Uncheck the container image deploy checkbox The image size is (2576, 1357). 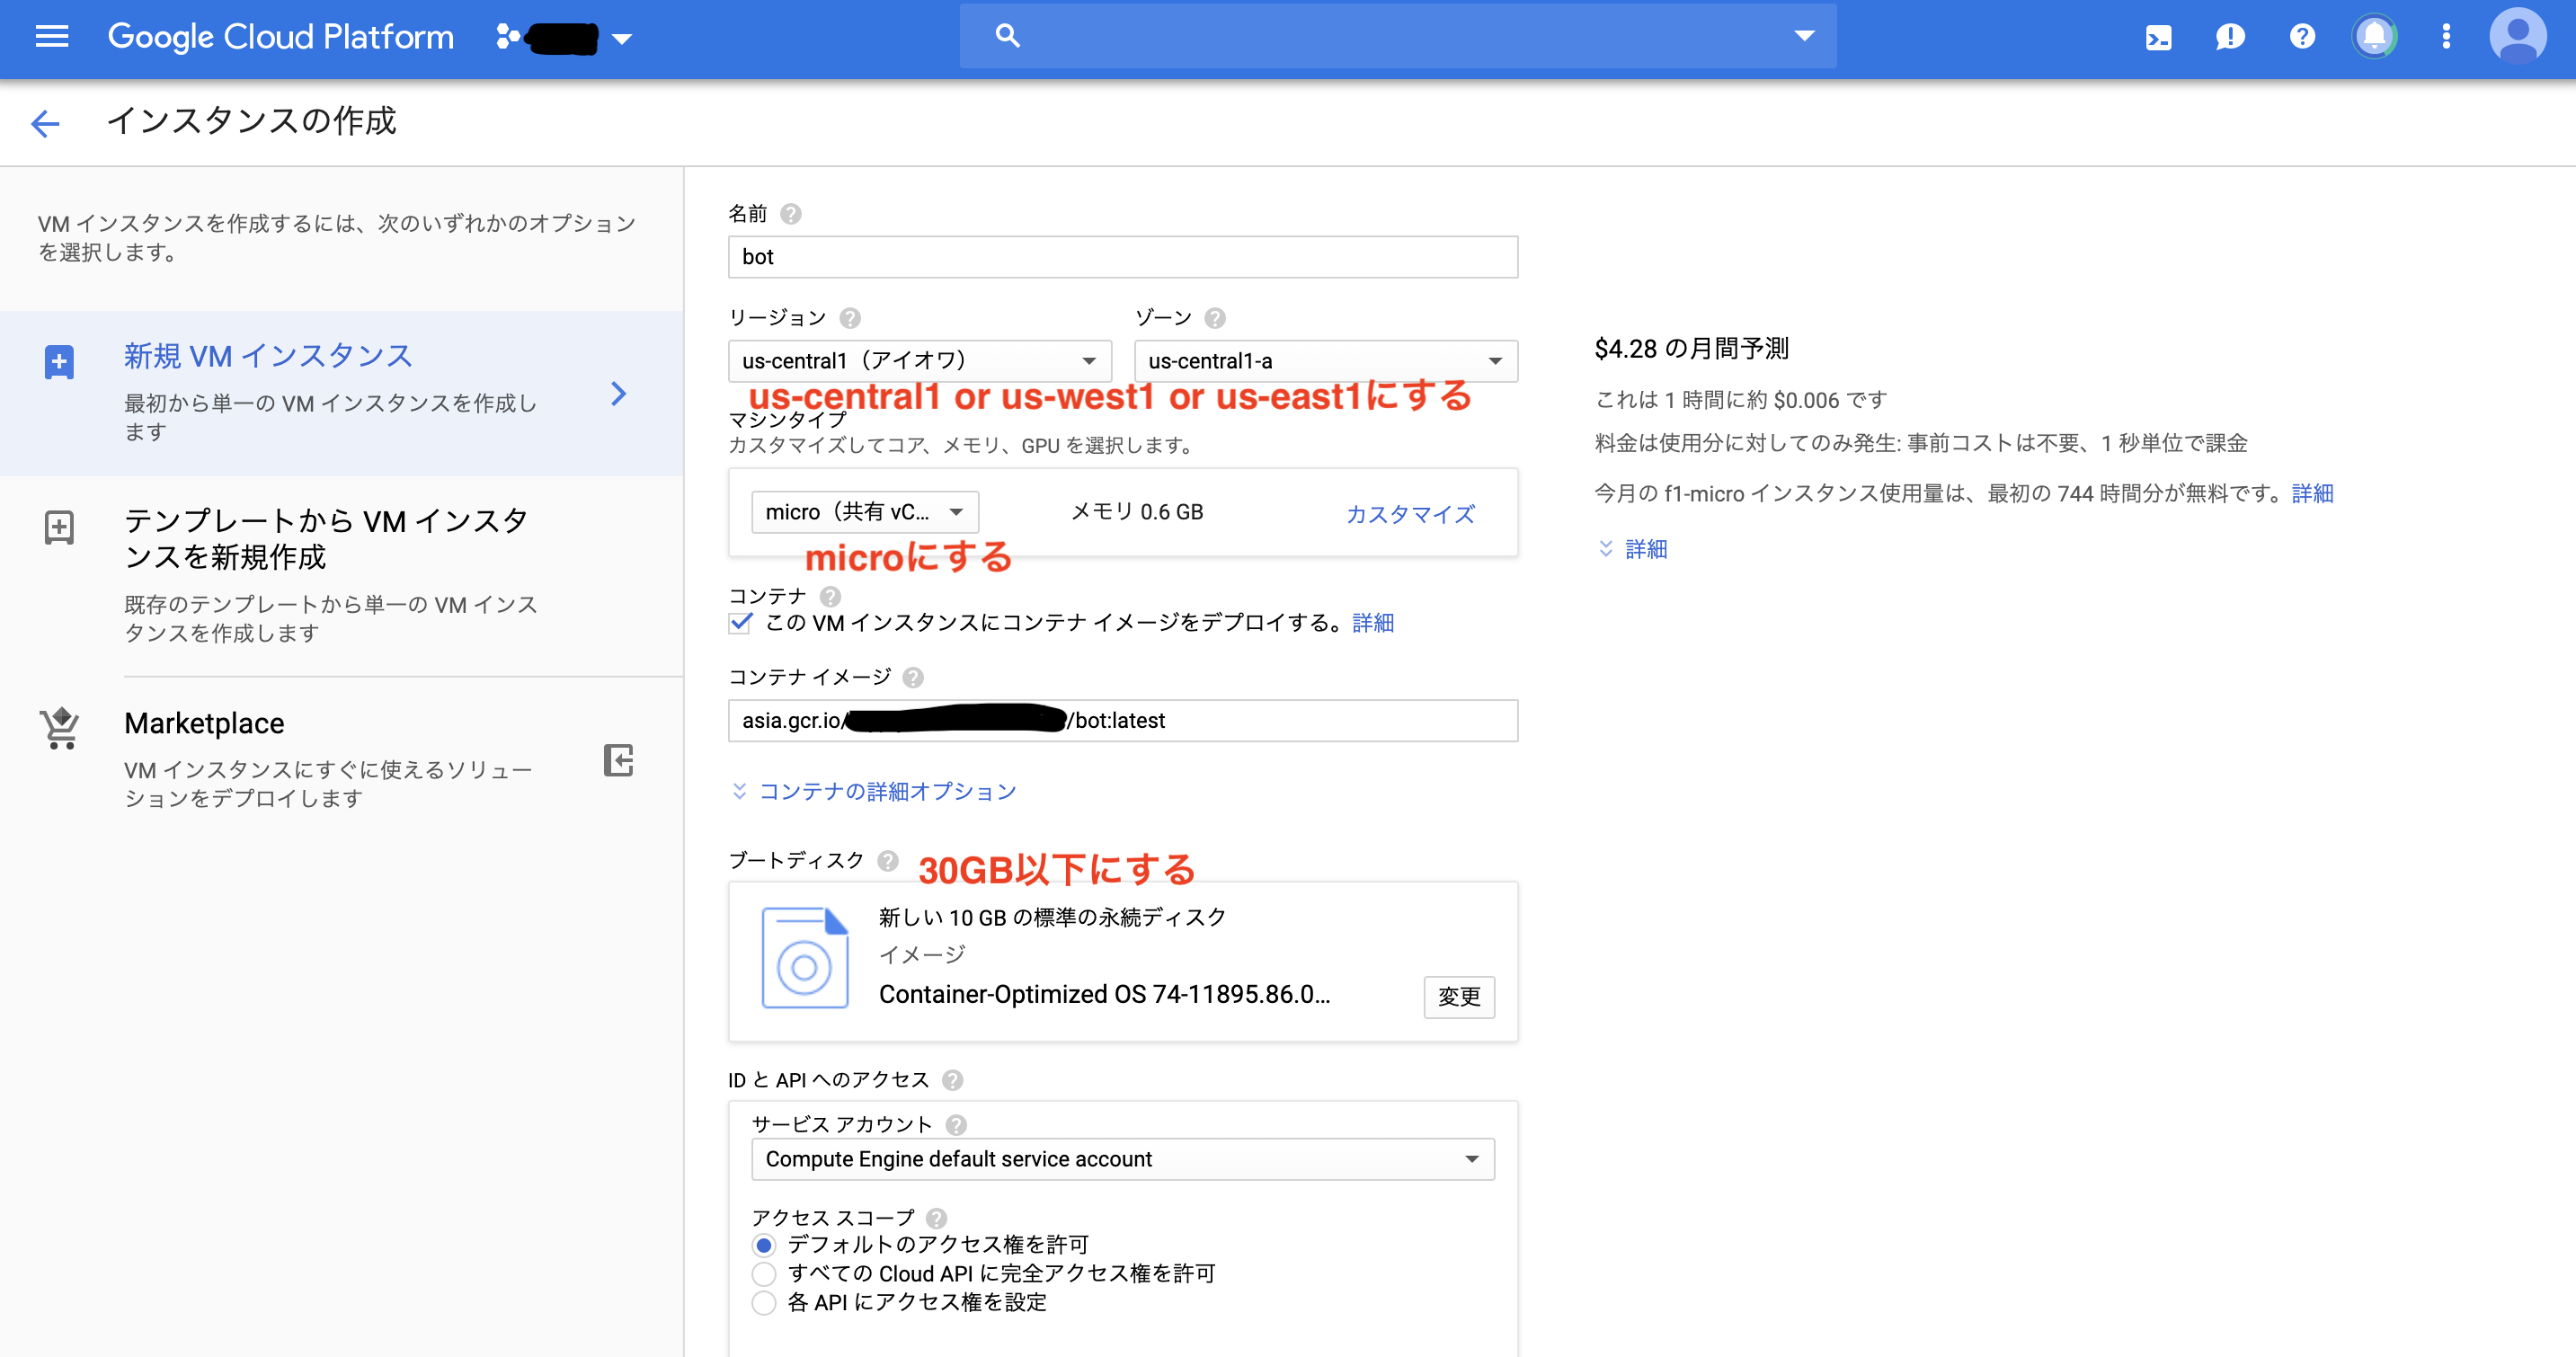[740, 623]
